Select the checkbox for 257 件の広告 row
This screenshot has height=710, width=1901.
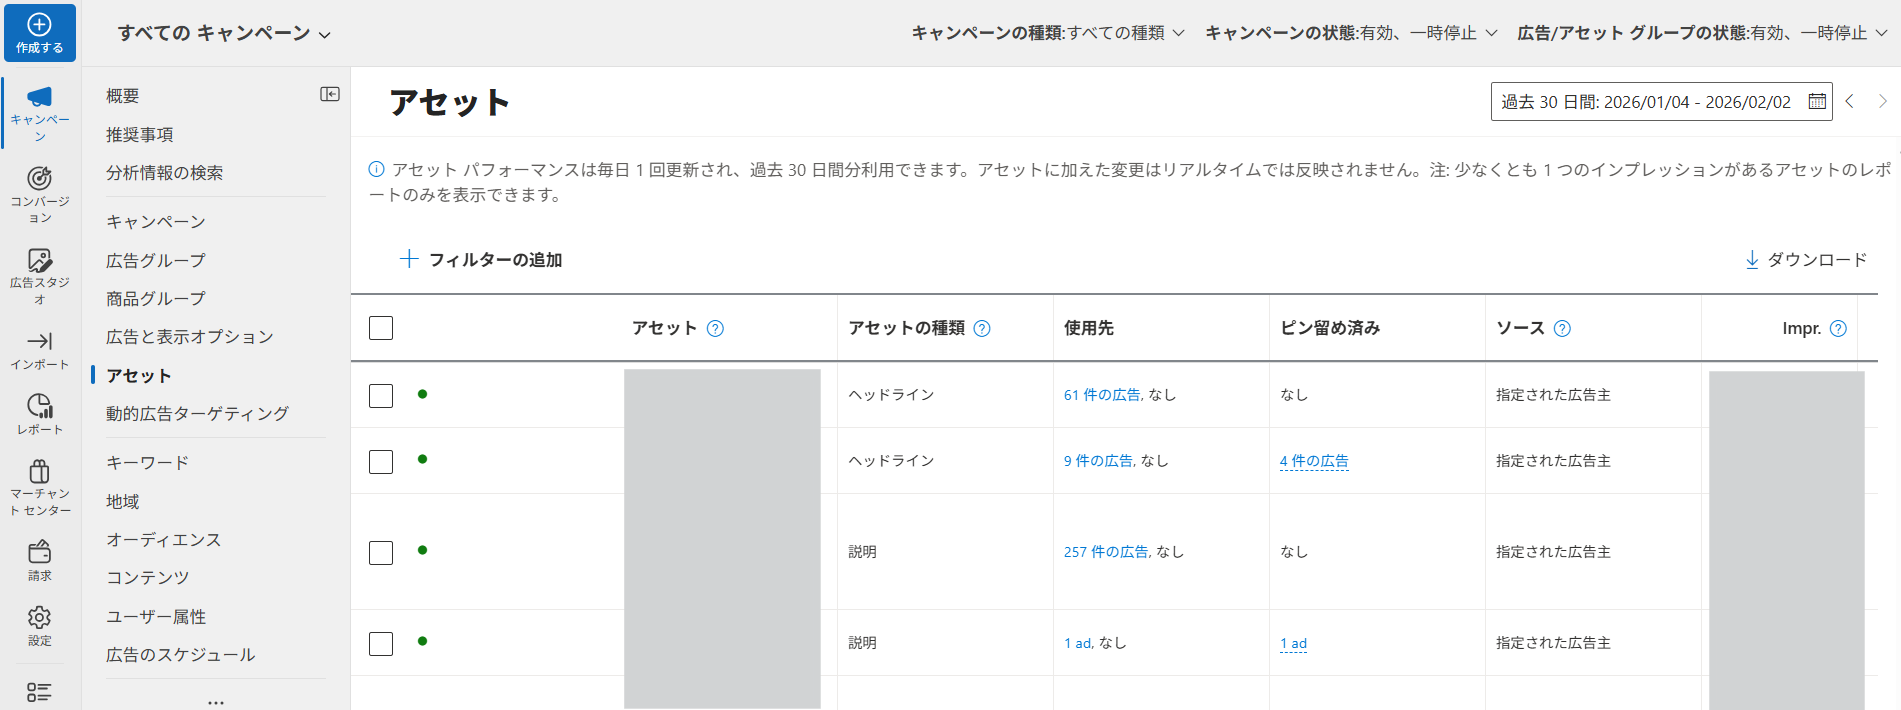[381, 552]
